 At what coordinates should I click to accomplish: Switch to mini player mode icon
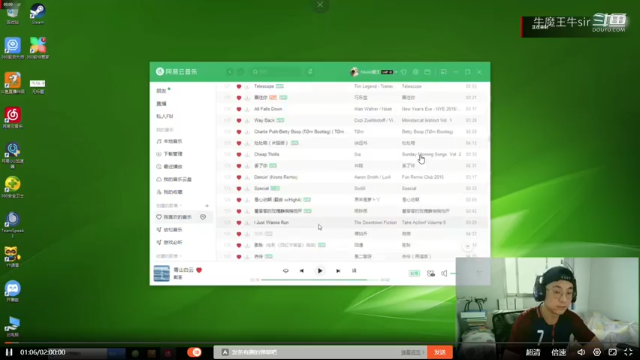click(x=444, y=72)
